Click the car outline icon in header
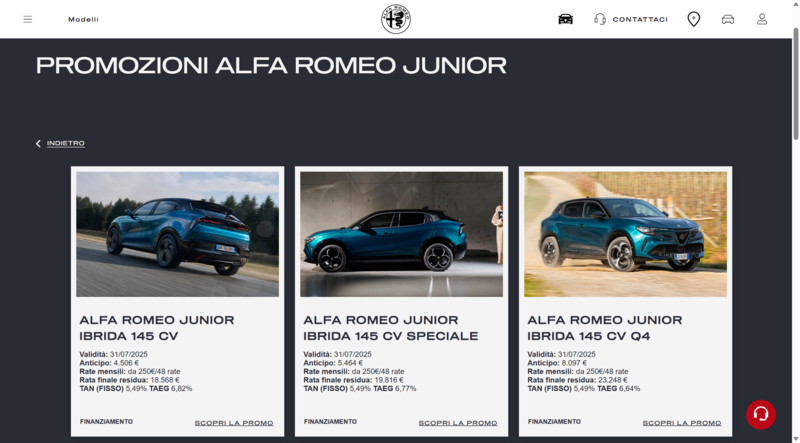 728,19
